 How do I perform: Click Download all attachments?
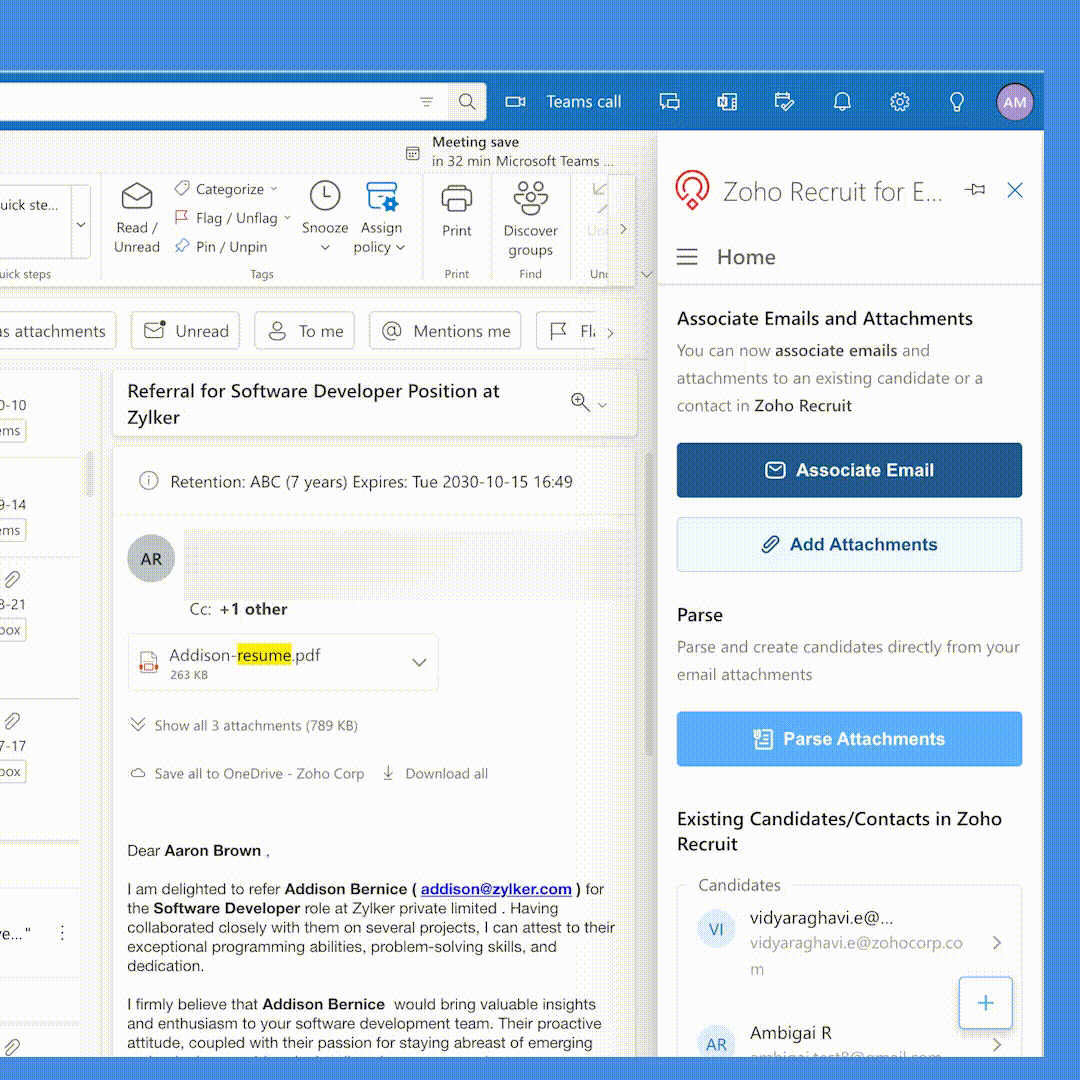pyautogui.click(x=435, y=773)
